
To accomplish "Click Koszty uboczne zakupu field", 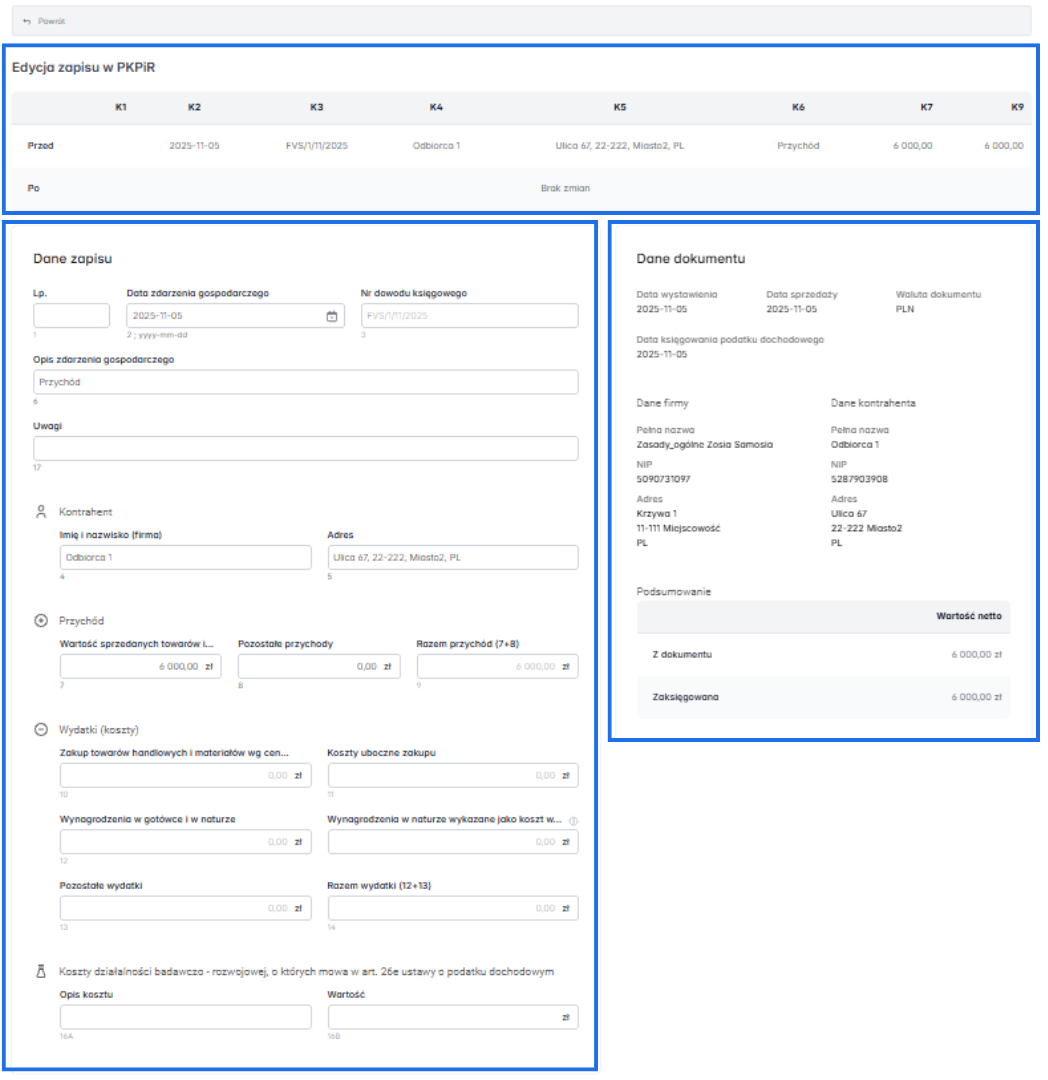I will [x=453, y=776].
